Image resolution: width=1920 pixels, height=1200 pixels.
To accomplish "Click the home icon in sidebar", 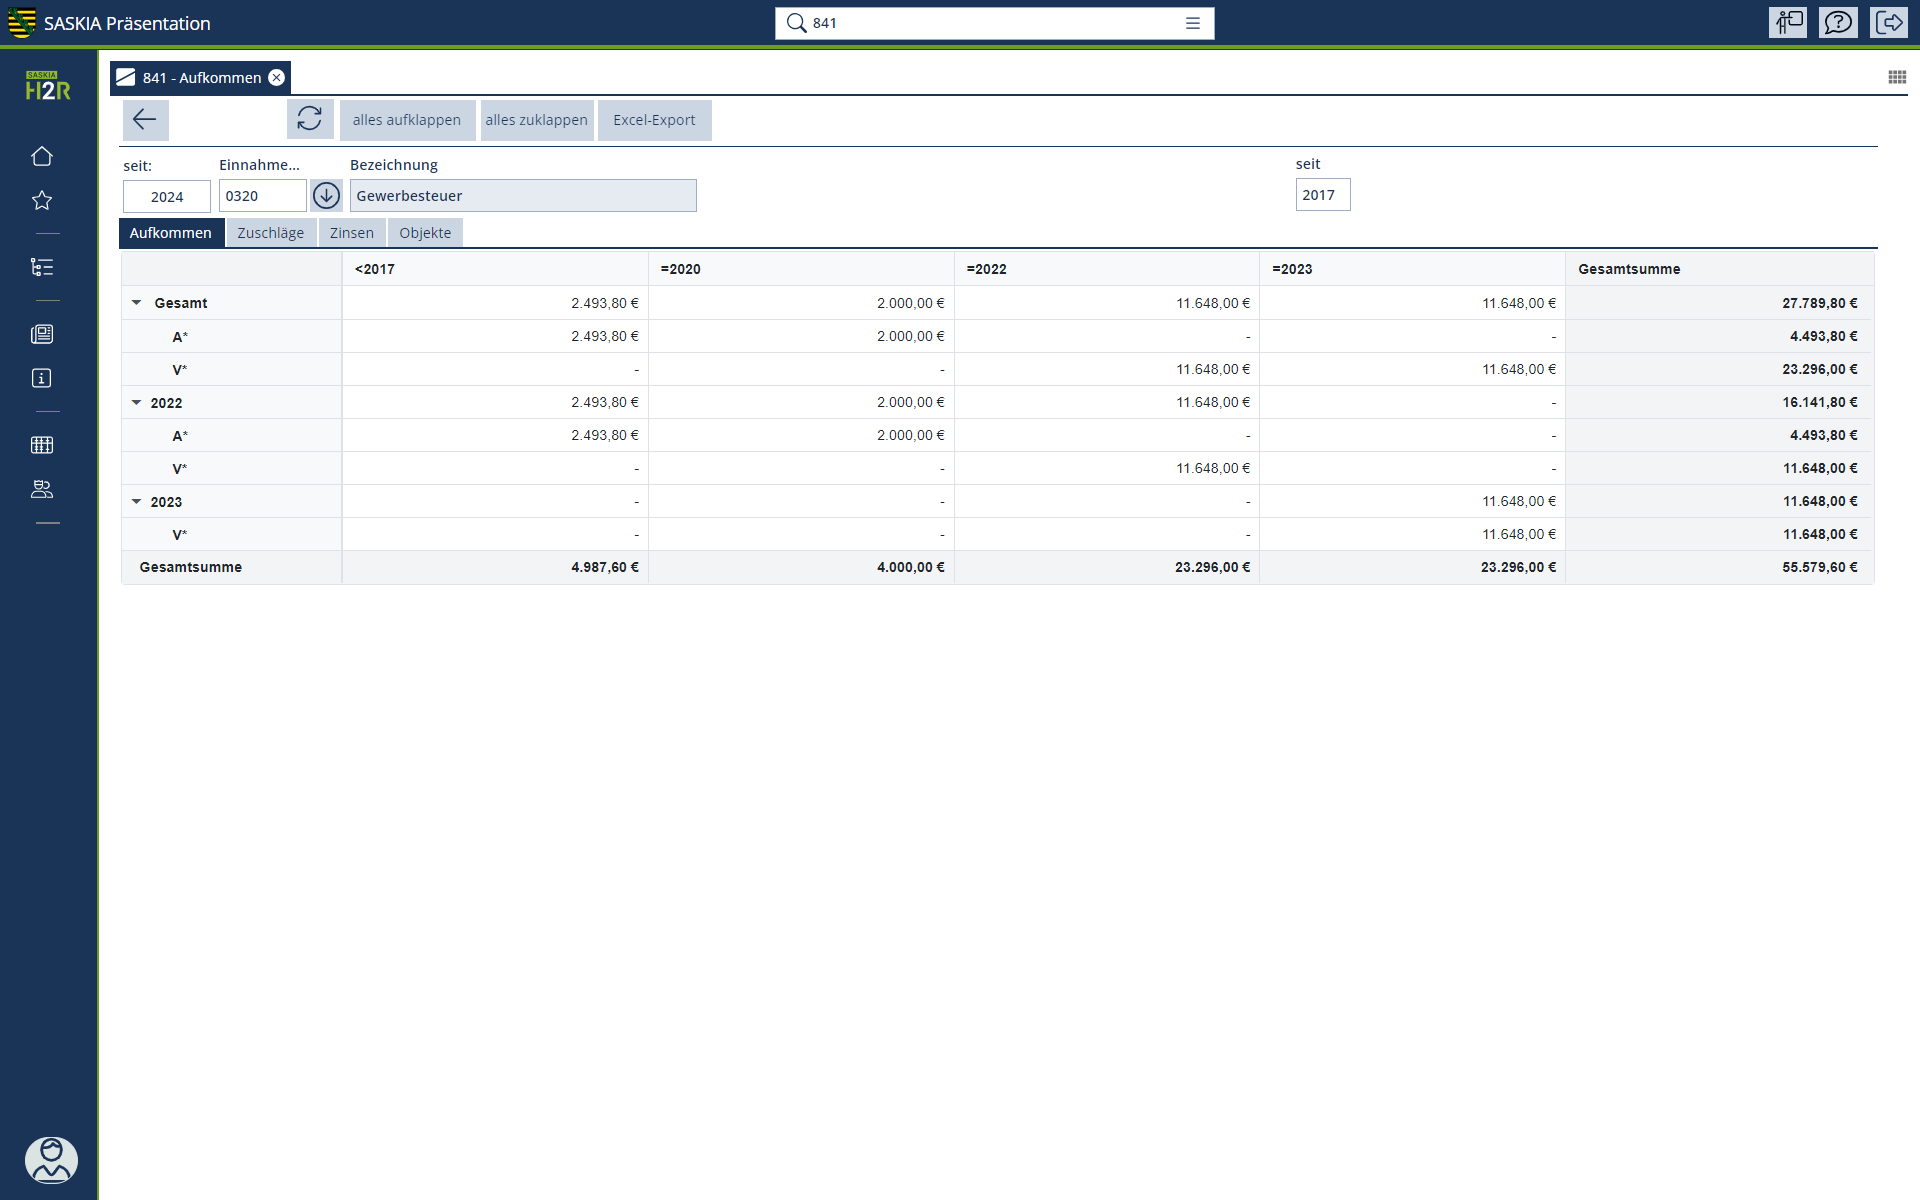I will [42, 156].
